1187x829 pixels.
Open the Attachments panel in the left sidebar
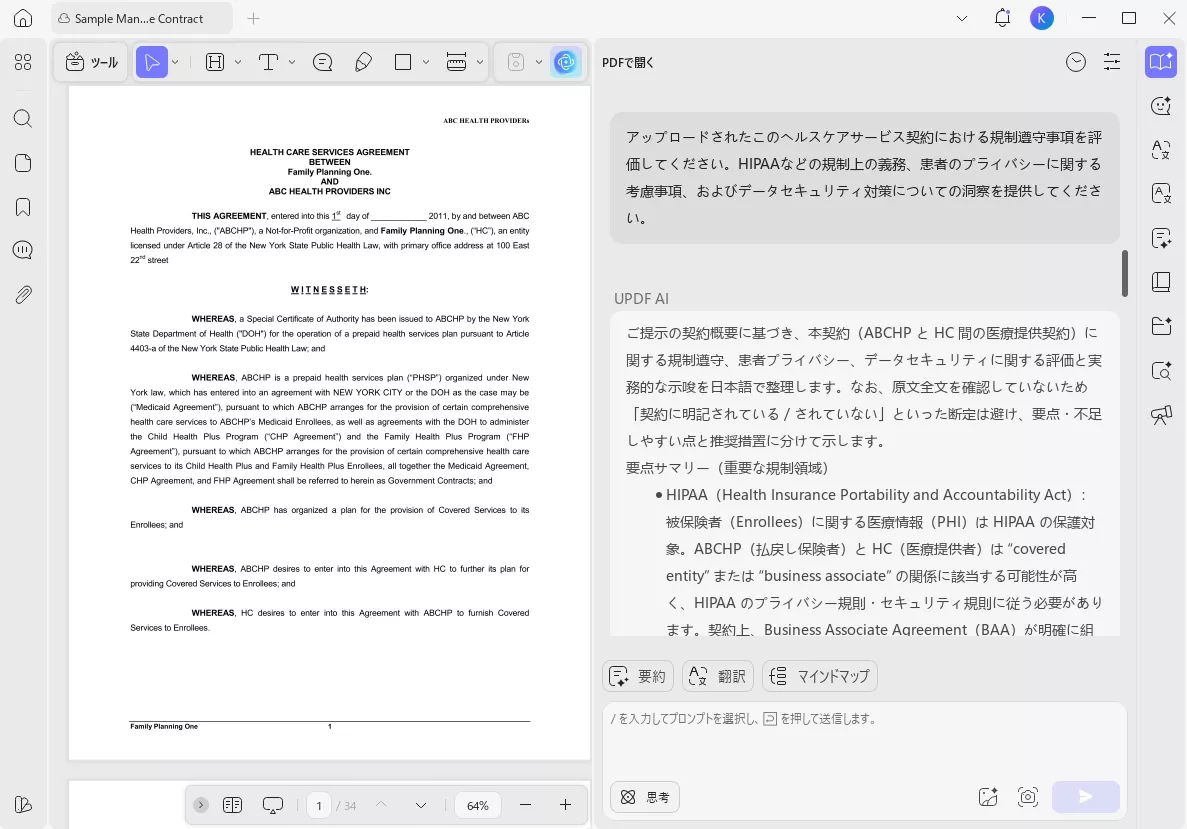tap(22, 294)
